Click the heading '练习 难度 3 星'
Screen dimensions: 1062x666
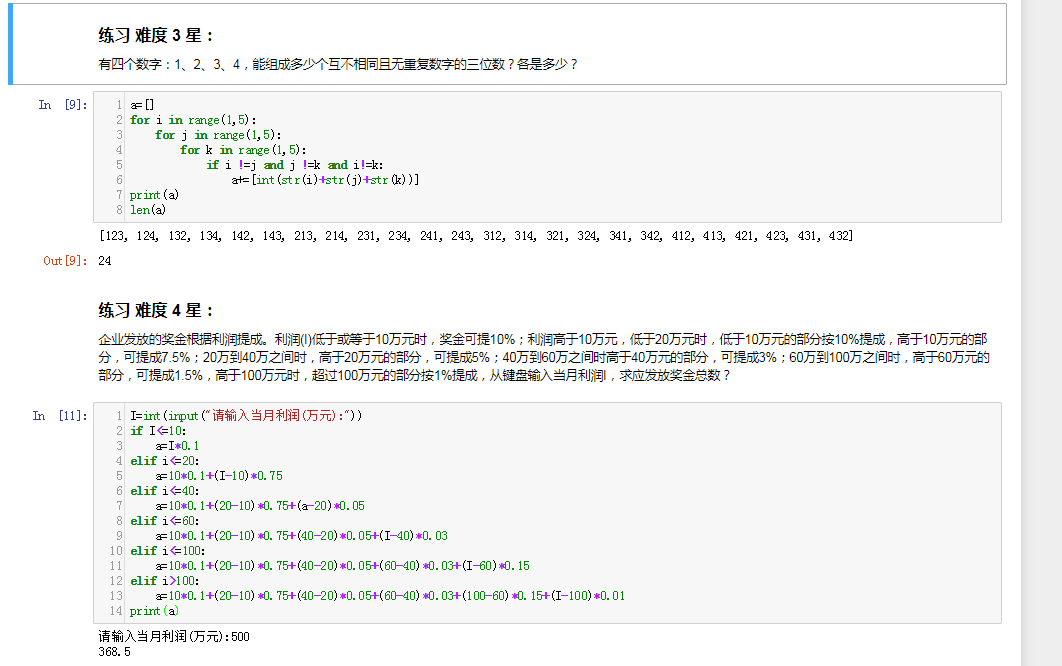[155, 35]
